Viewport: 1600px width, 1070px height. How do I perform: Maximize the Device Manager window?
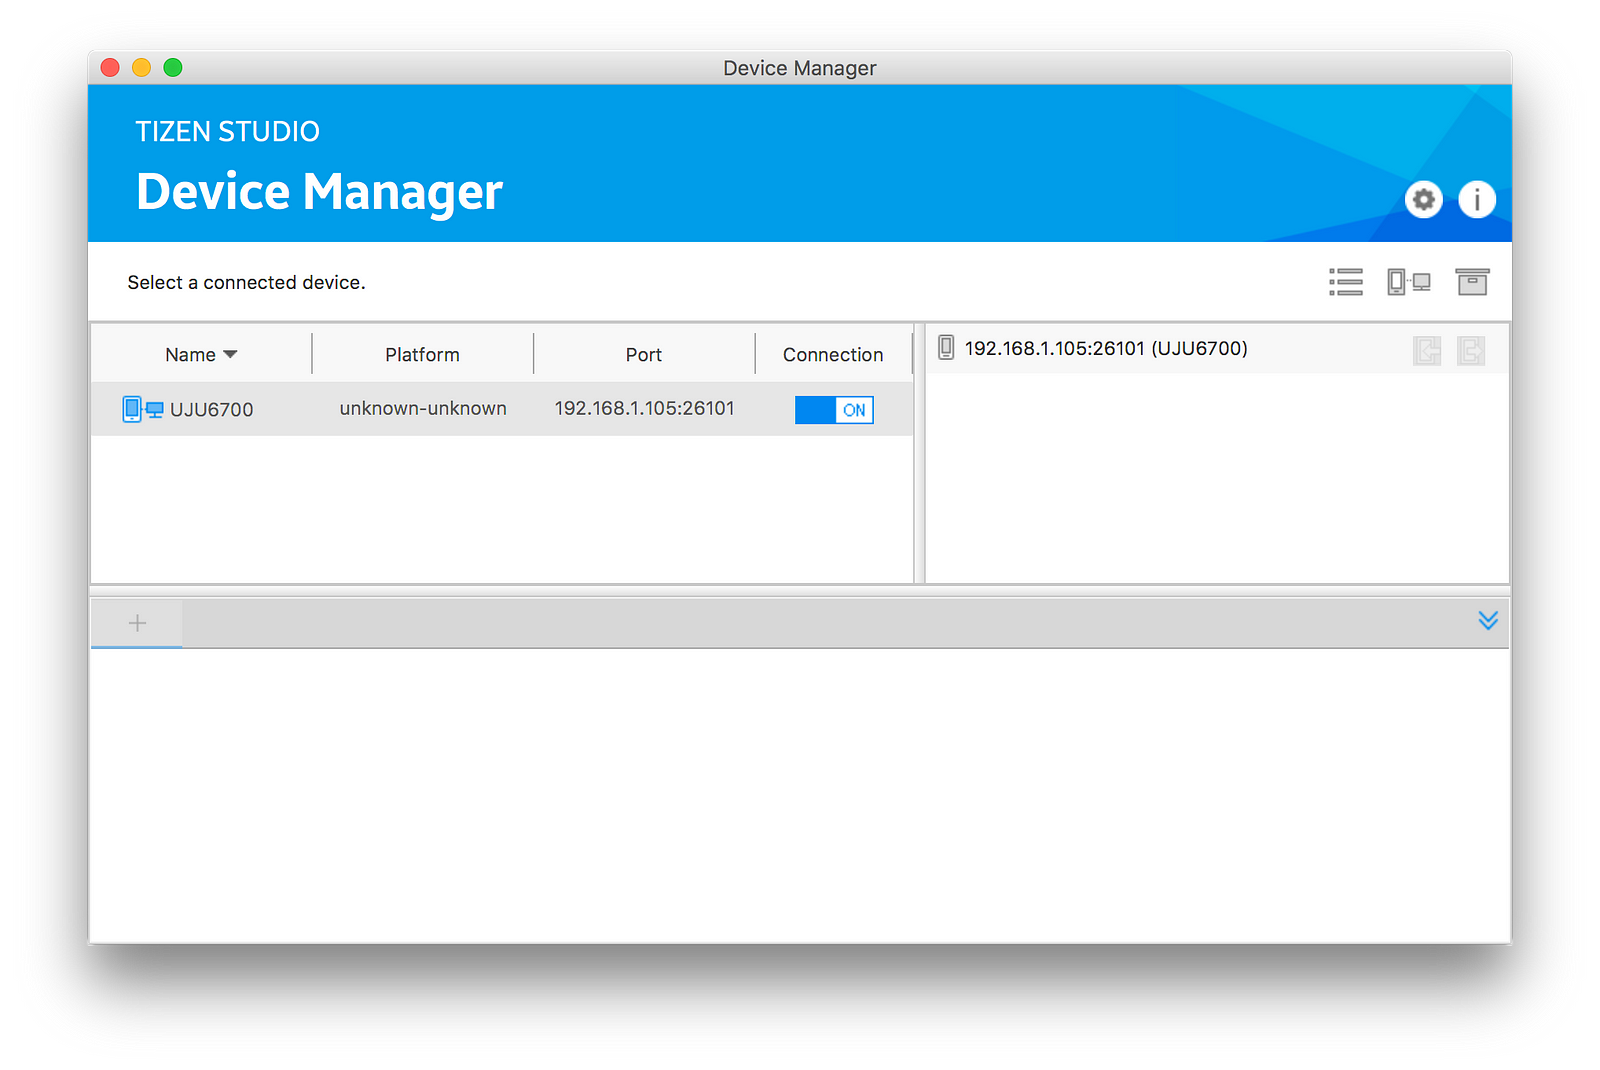click(173, 67)
